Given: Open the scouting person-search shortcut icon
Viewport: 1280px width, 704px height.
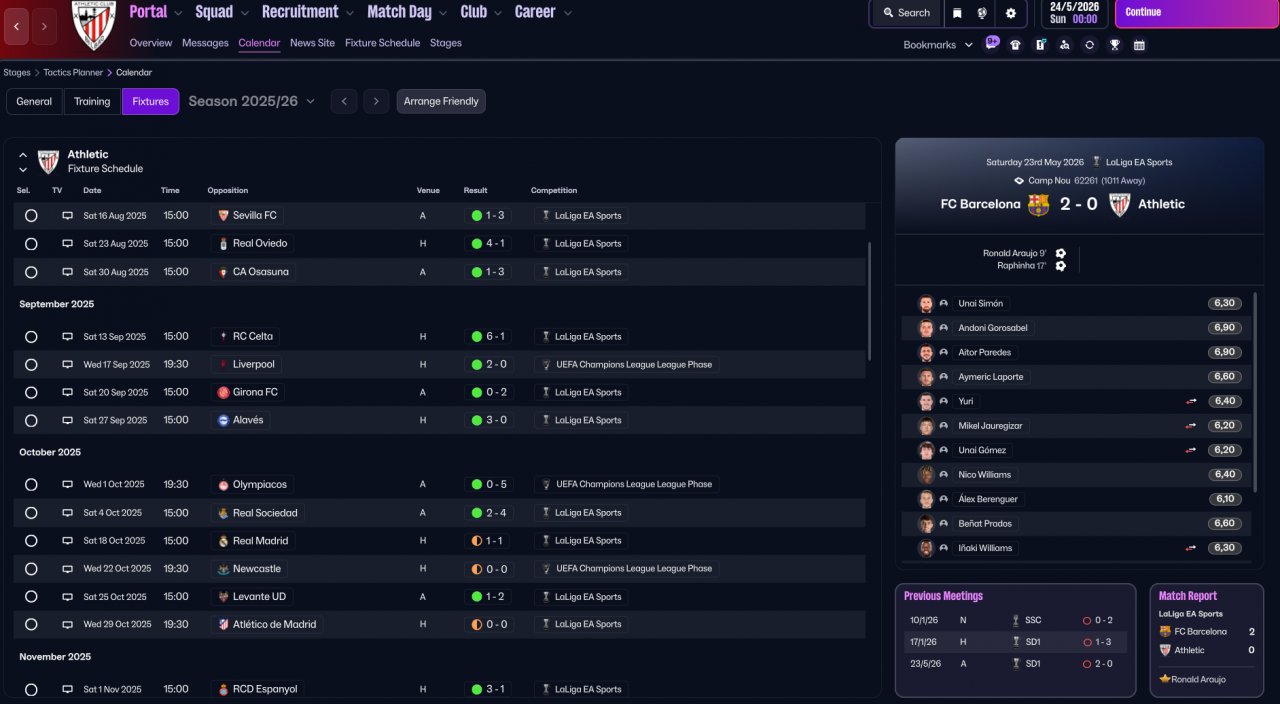Looking at the screenshot, I should (1064, 45).
